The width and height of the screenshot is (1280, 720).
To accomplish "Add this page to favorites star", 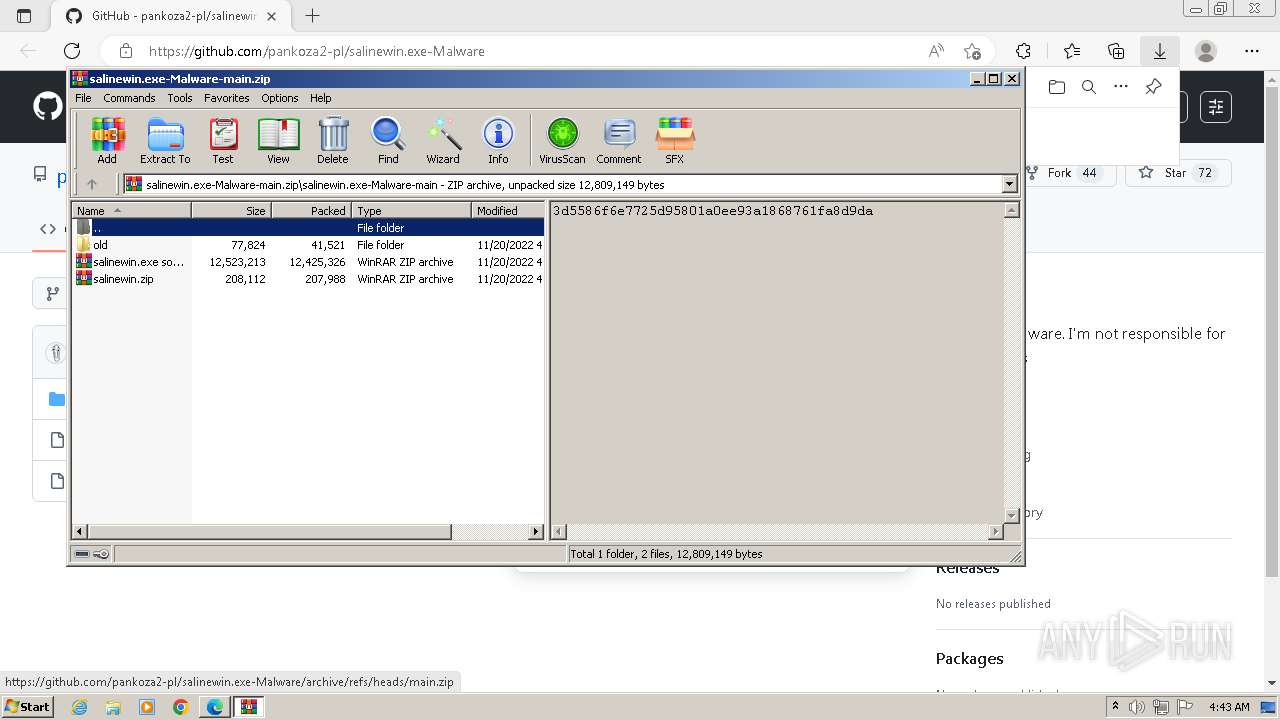I will (x=972, y=51).
